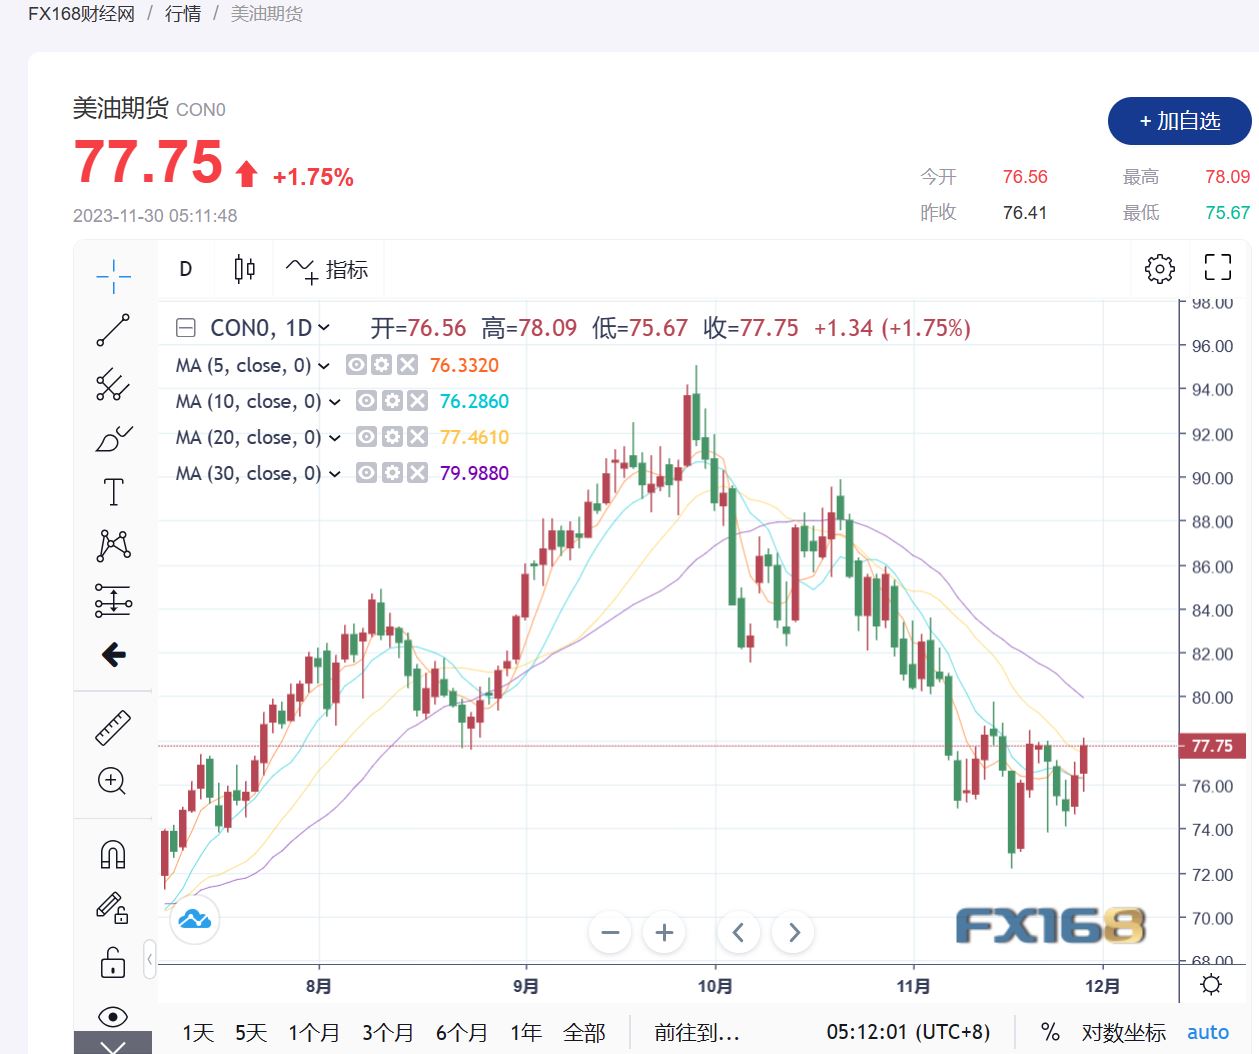Open the candlestick chart style selector
This screenshot has width=1259, height=1054.
coord(245,269)
